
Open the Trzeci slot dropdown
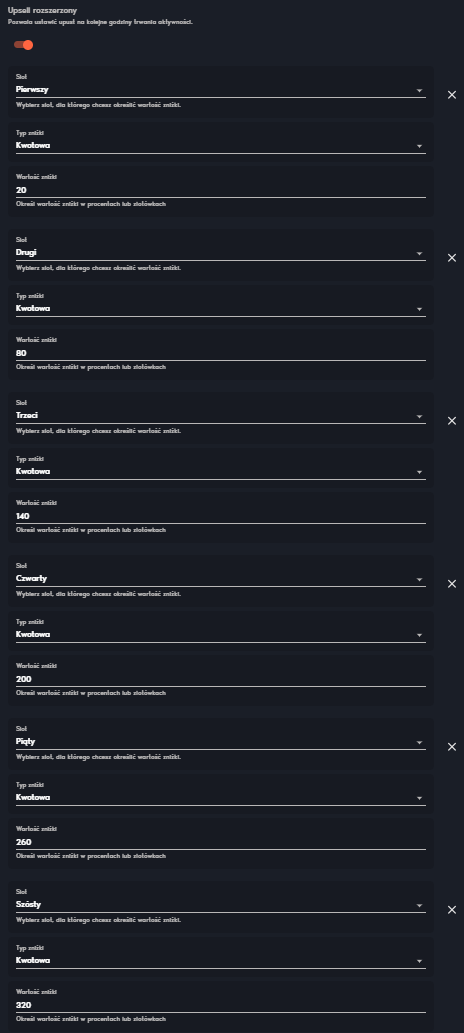(221, 416)
